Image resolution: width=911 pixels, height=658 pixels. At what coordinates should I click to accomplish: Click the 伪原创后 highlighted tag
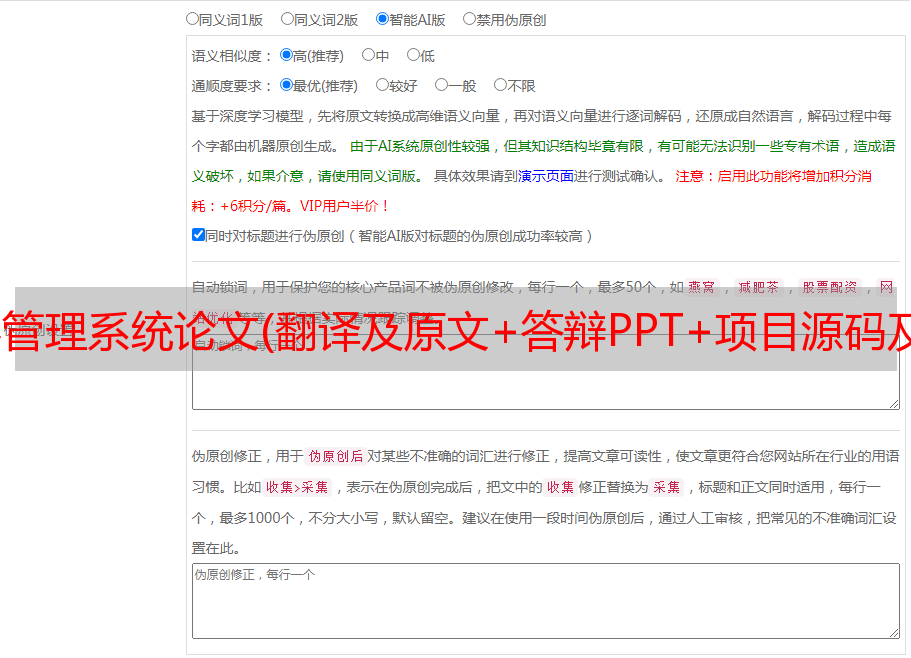(336, 456)
